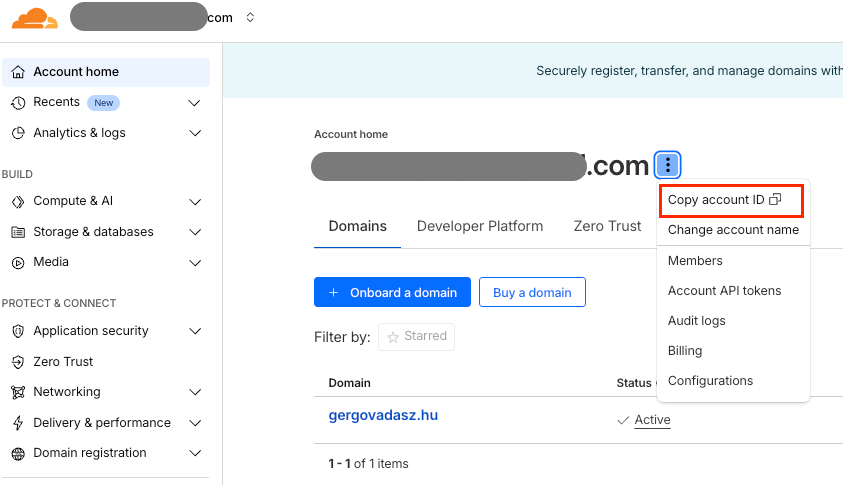Image resolution: width=843 pixels, height=485 pixels.
Task: Click the Application security shield icon
Action: (18, 331)
